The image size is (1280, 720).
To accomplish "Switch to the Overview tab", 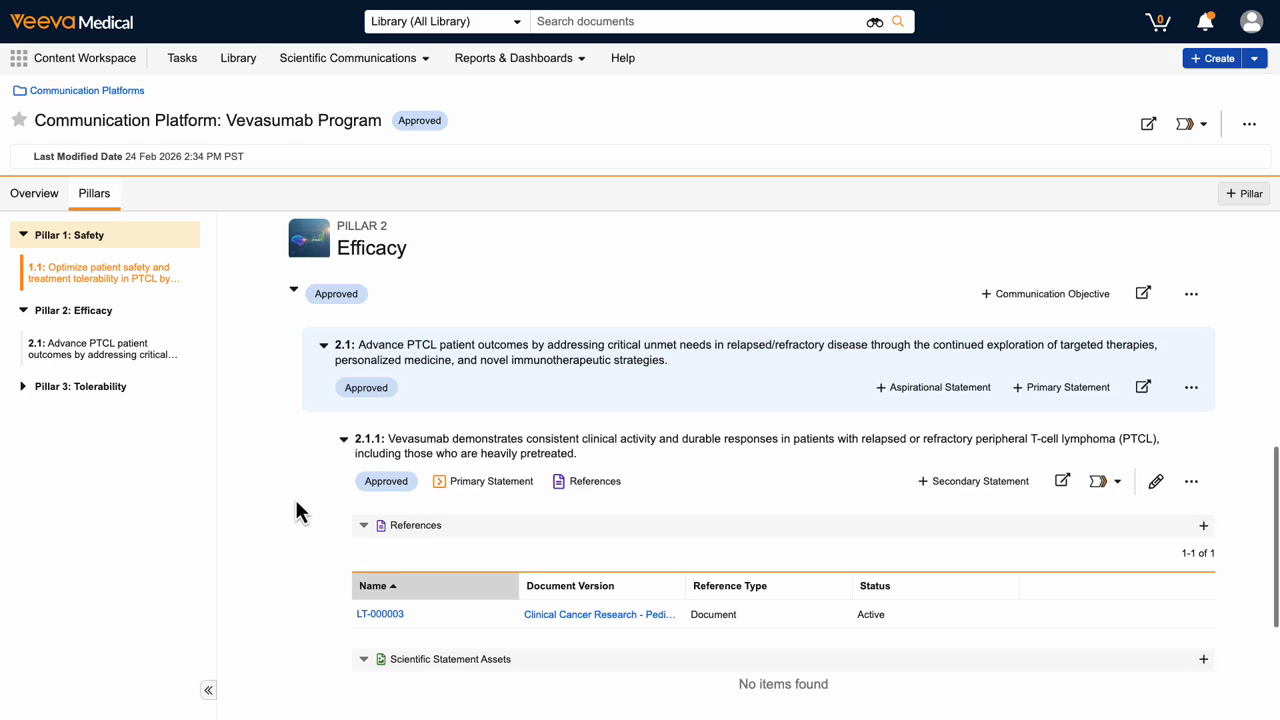I will (x=34, y=193).
